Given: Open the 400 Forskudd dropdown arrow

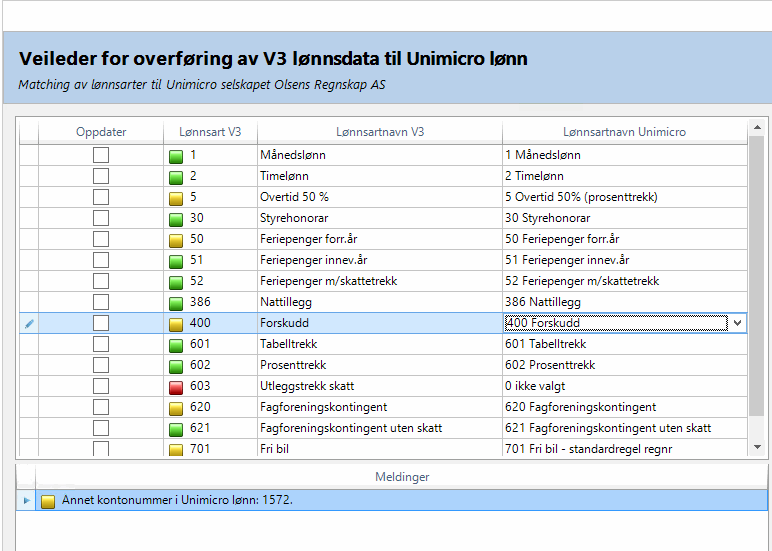Looking at the screenshot, I should click(x=738, y=323).
